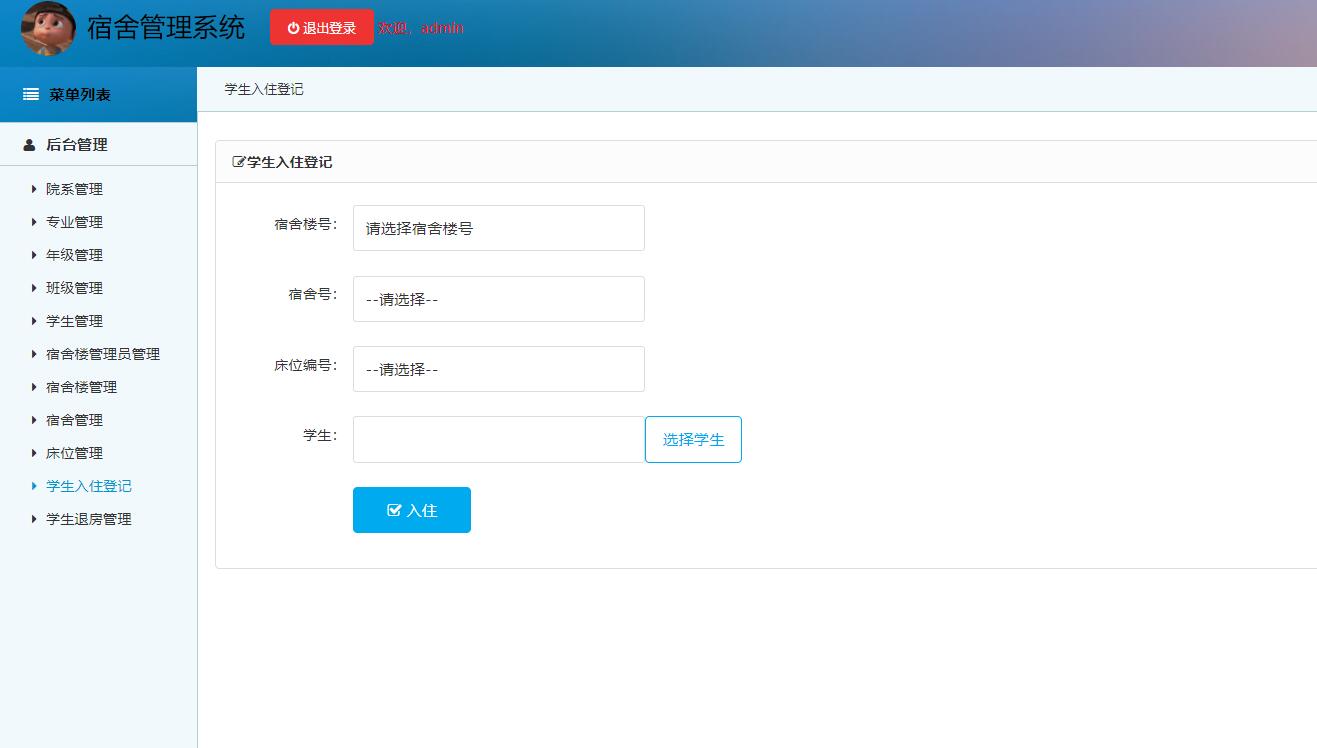The width and height of the screenshot is (1317, 748).
Task: Open the 床位编号 dropdown
Action: tap(498, 368)
